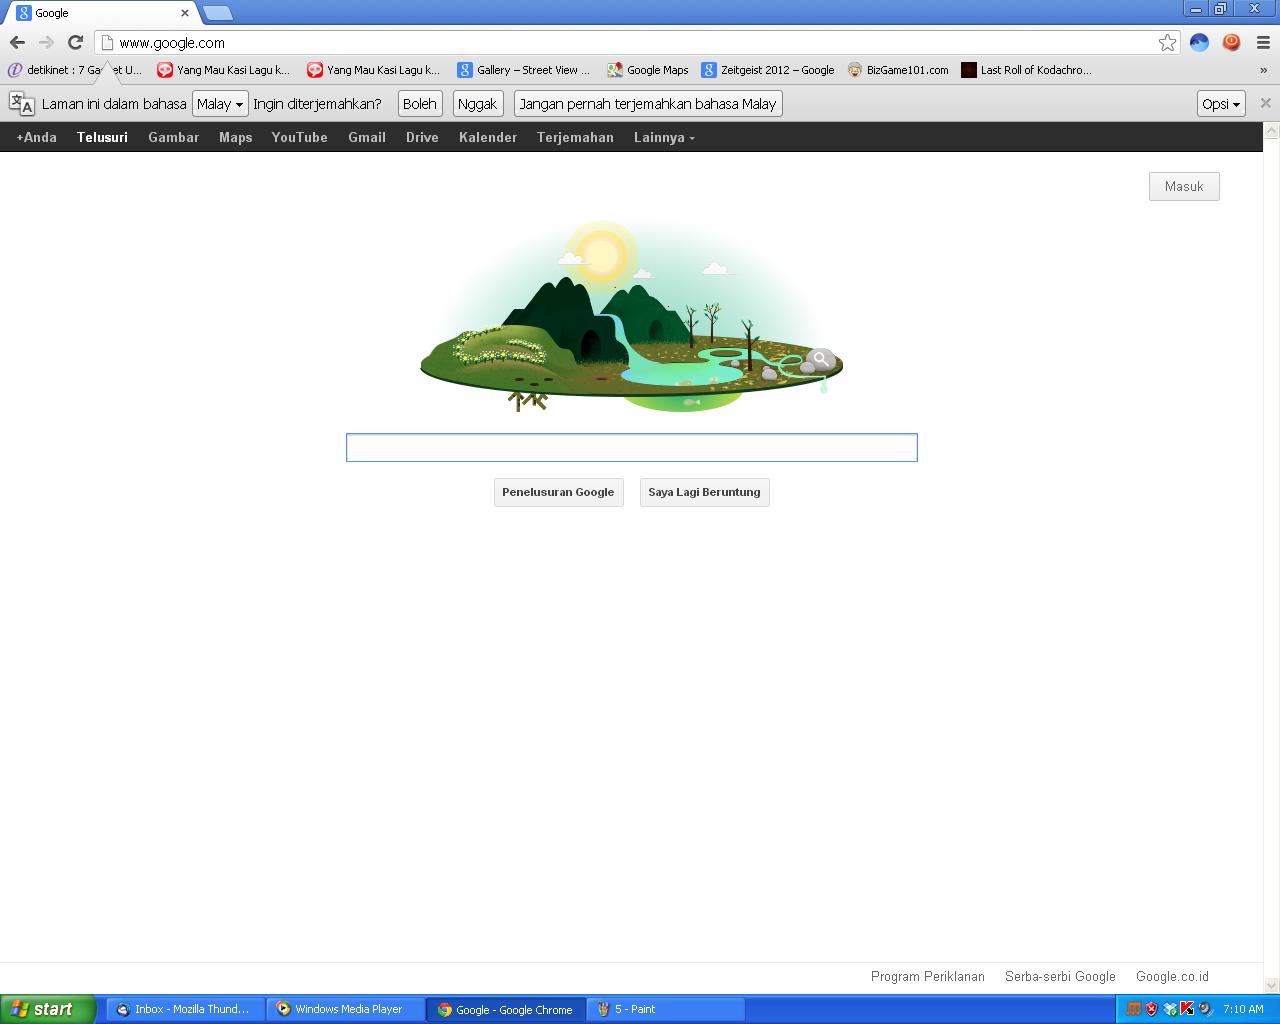Image resolution: width=1280 pixels, height=1024 pixels.
Task: Open Gambar image search
Action: tap(174, 137)
